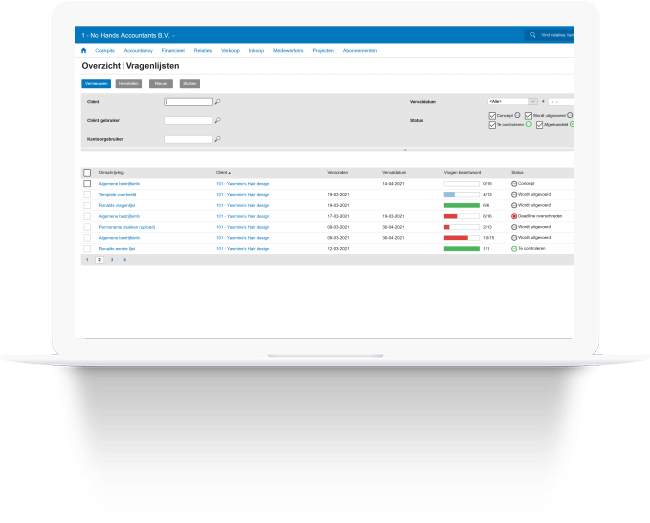Click the green progress bar in Ronalds vragenlijst row
The width and height of the screenshot is (650, 523).
[x=461, y=205]
